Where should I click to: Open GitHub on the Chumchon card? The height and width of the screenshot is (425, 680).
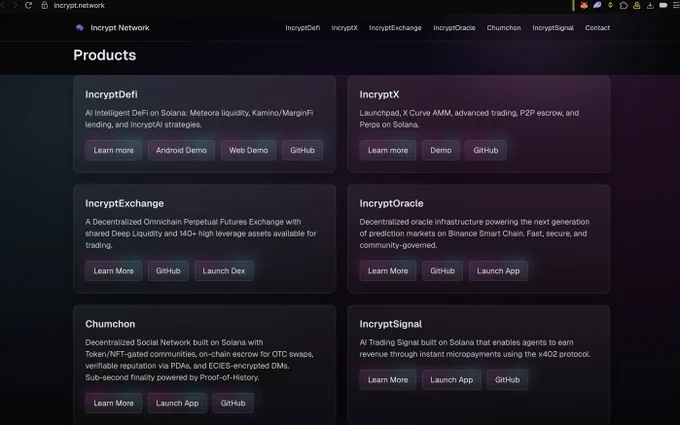(233, 403)
